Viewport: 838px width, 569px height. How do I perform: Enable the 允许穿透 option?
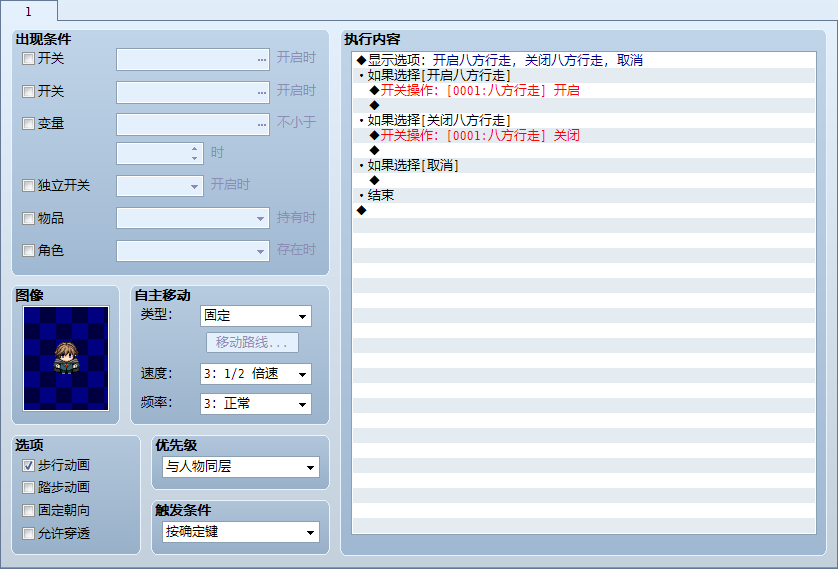(28, 533)
